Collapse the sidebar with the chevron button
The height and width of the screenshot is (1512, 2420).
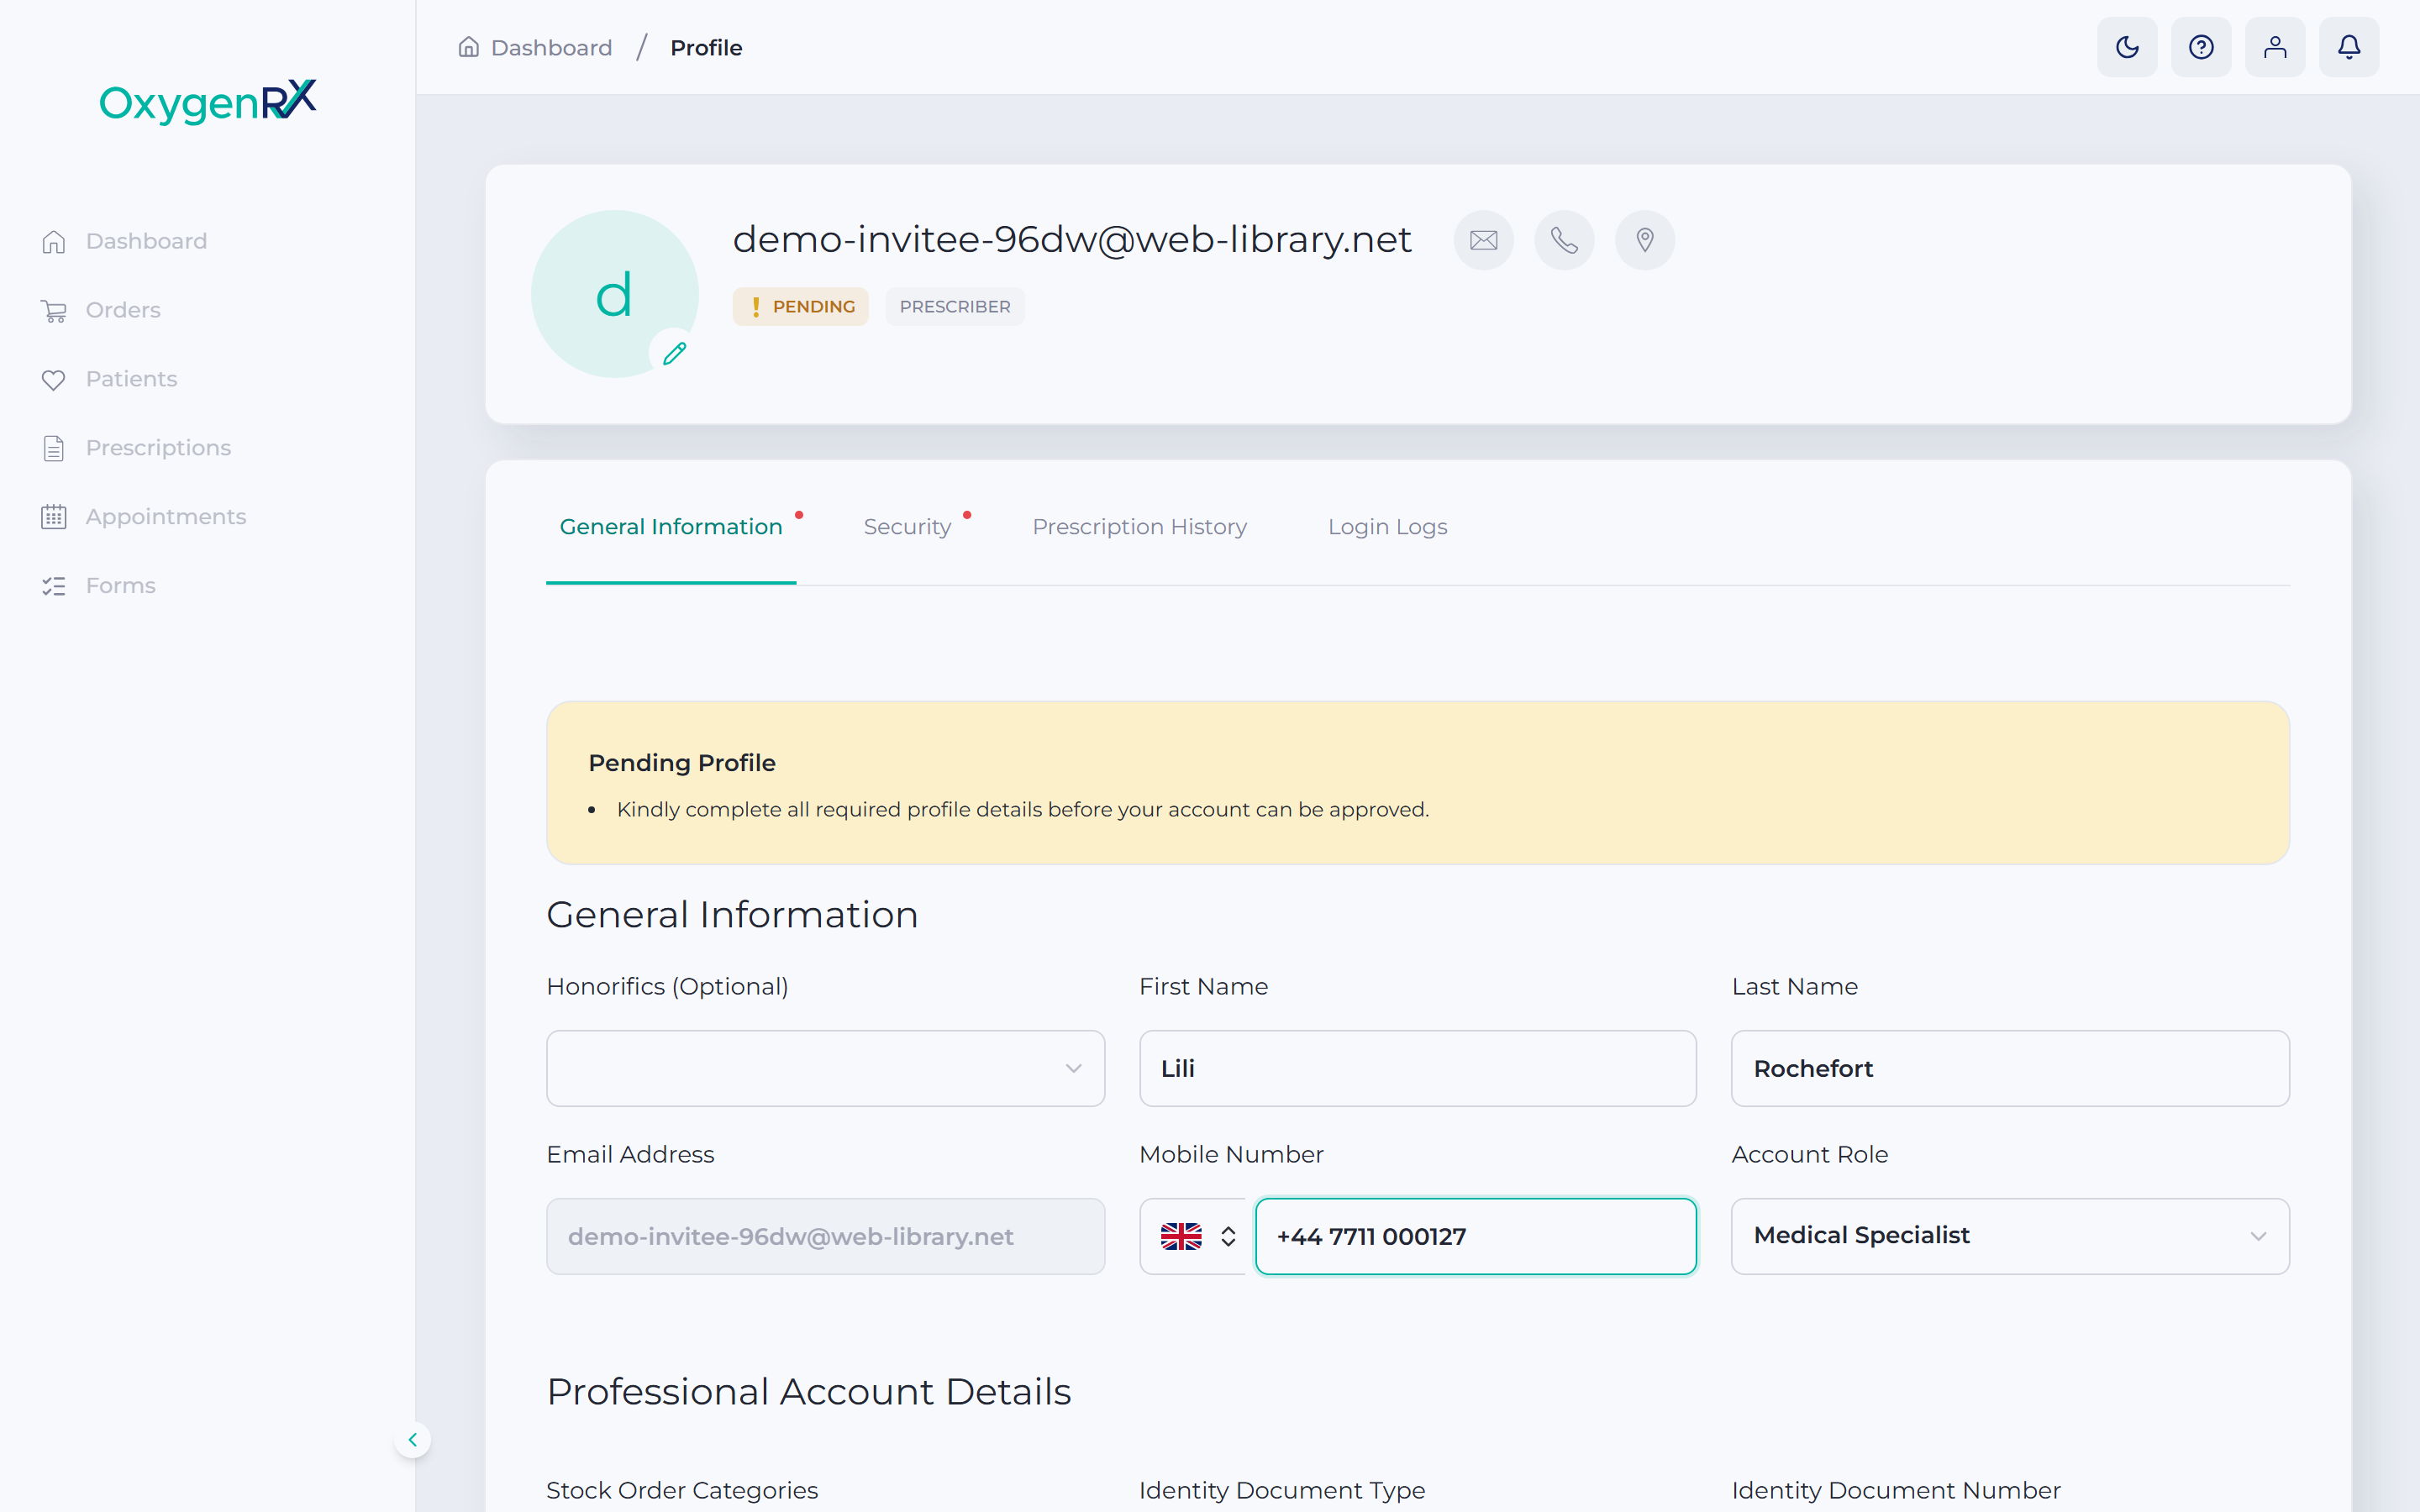pyautogui.click(x=412, y=1440)
